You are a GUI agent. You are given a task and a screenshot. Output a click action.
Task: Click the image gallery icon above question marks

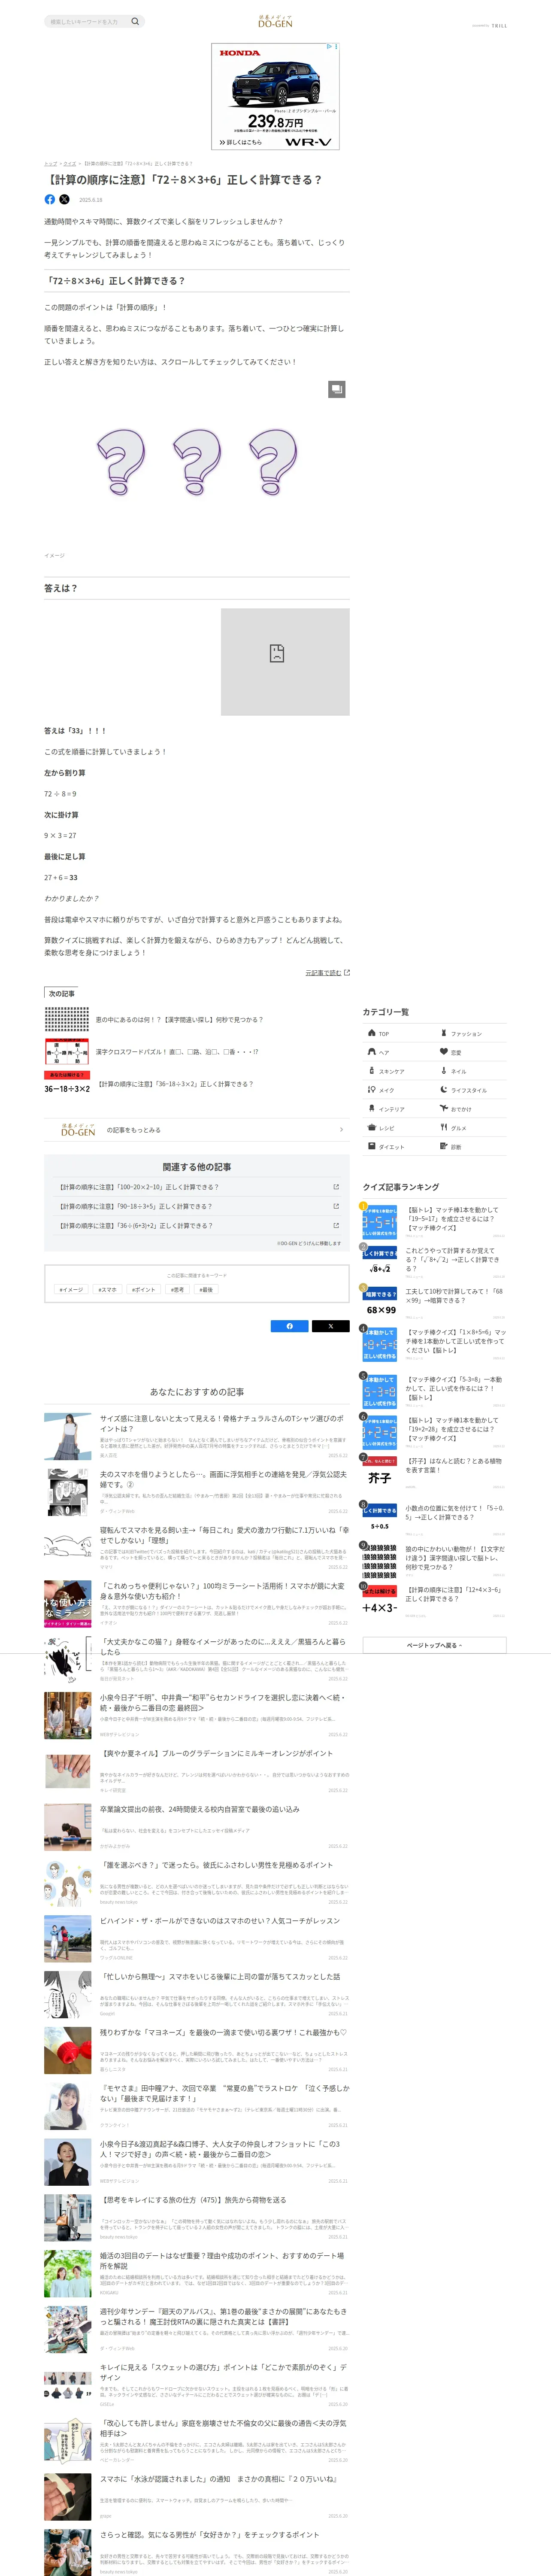coord(337,389)
